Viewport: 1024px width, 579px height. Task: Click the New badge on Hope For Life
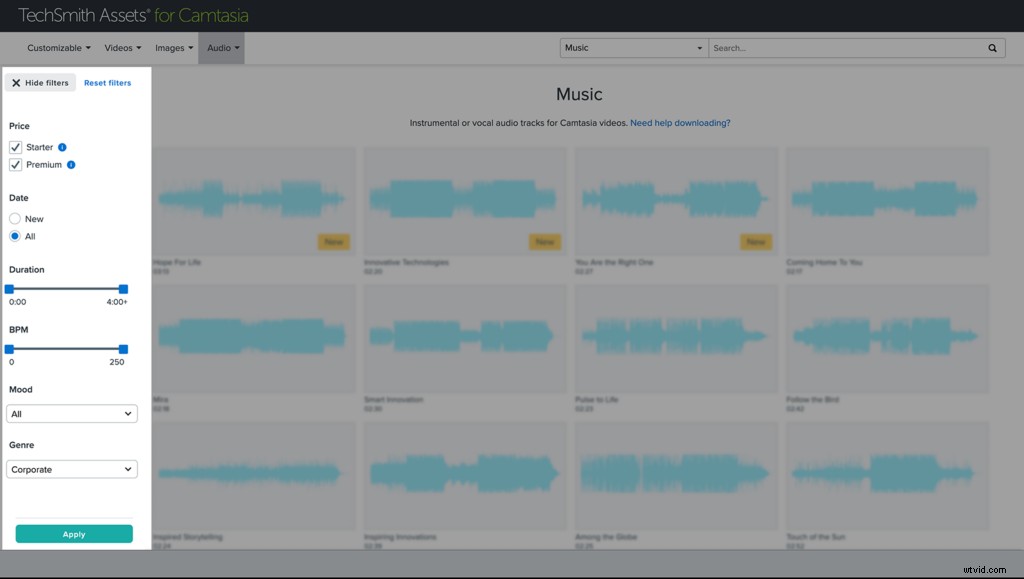[334, 241]
